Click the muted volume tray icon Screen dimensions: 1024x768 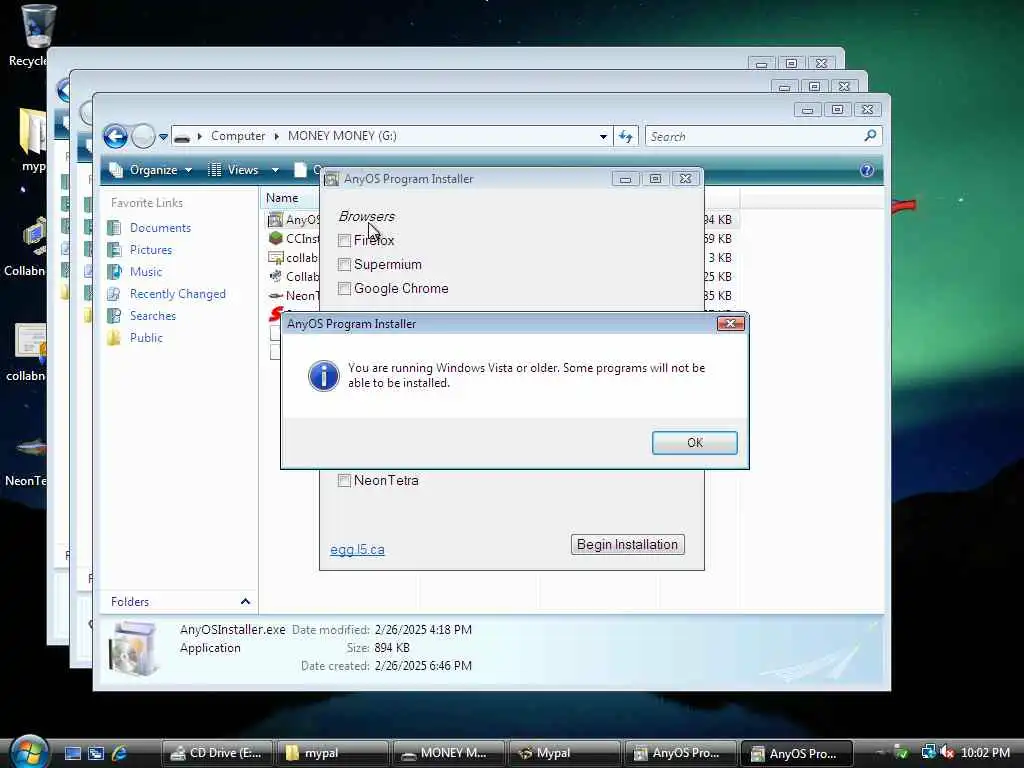click(947, 752)
